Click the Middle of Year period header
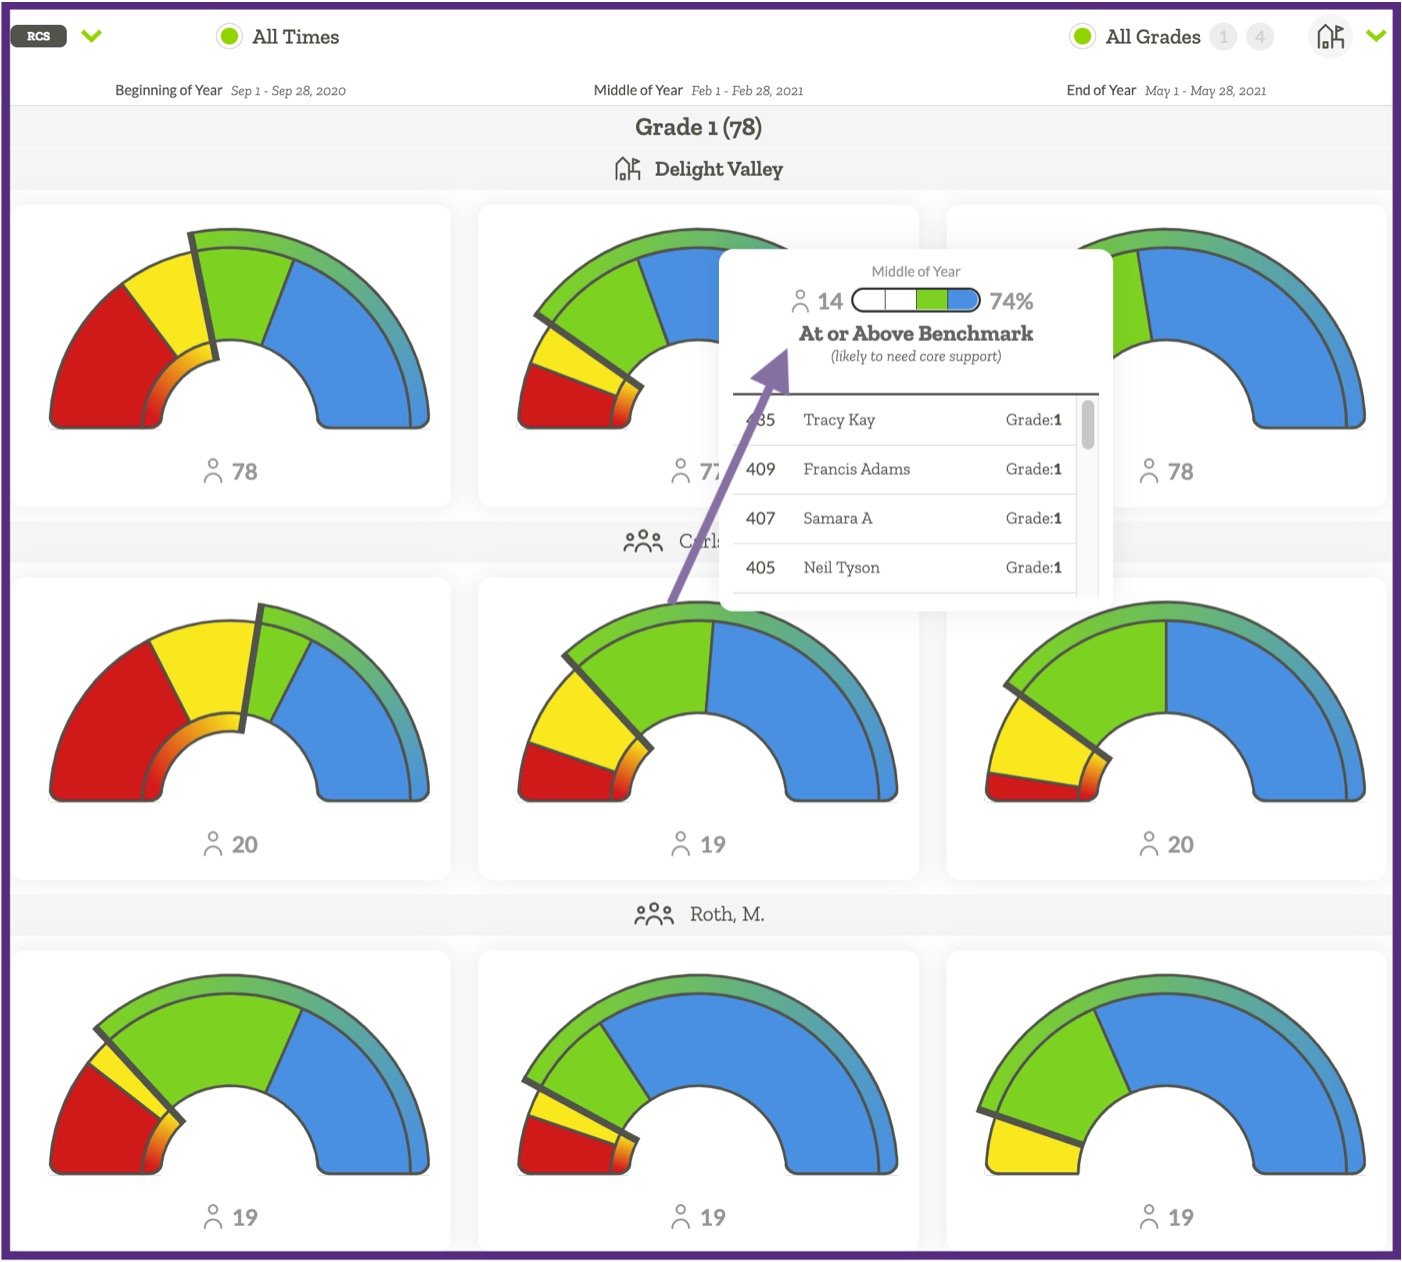Viewport: 1402px width, 1262px height. coord(638,90)
